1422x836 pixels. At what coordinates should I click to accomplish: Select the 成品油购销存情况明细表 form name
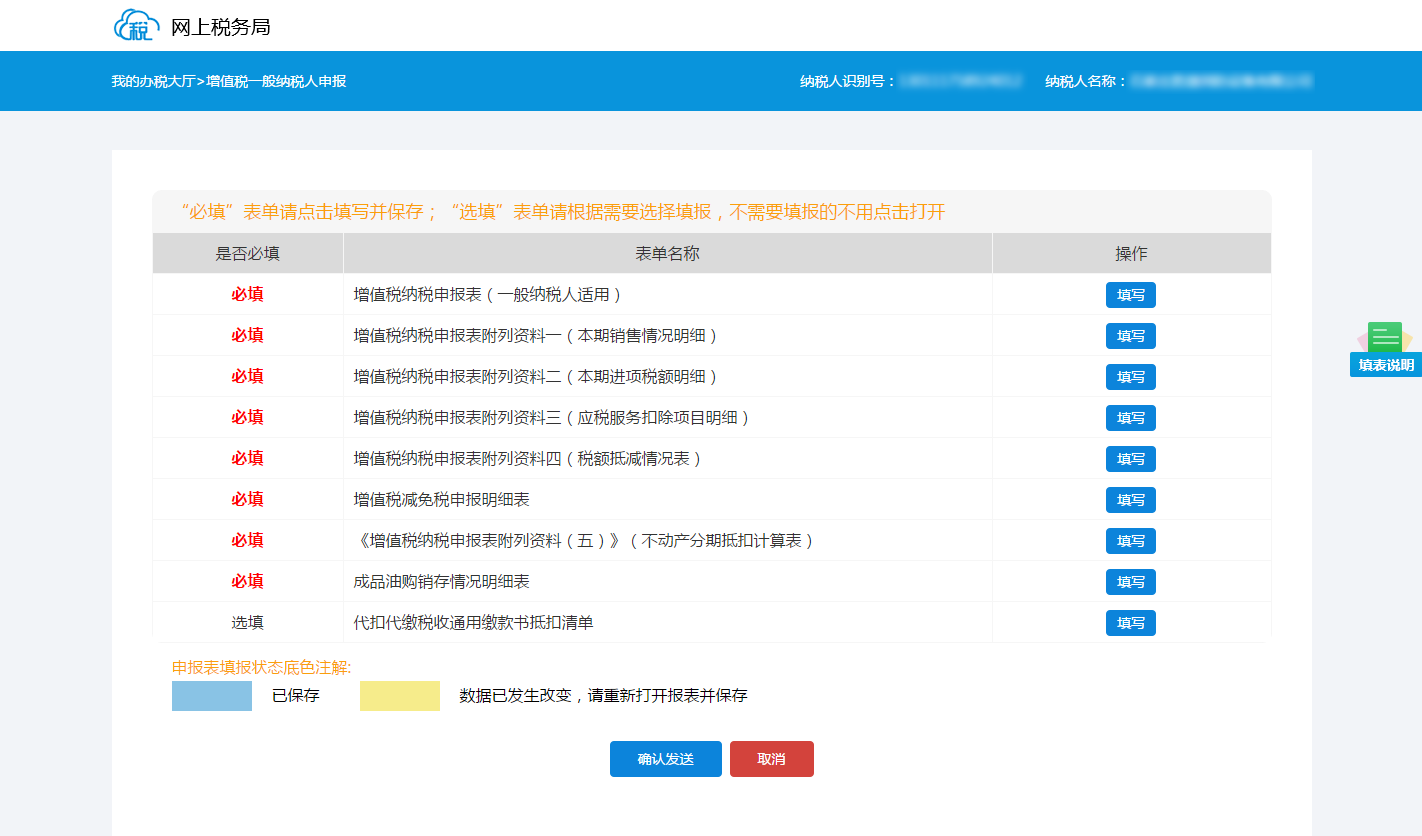coord(441,582)
